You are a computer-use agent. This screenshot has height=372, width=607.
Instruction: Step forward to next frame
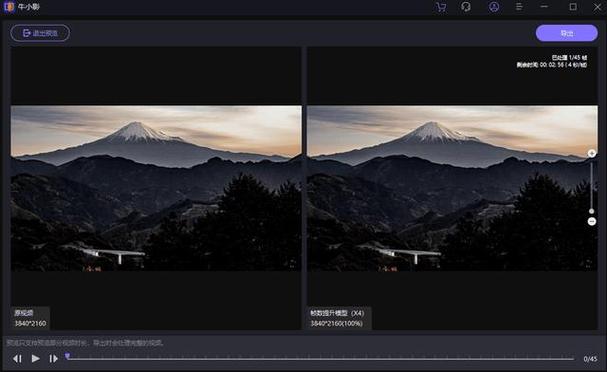[53, 359]
